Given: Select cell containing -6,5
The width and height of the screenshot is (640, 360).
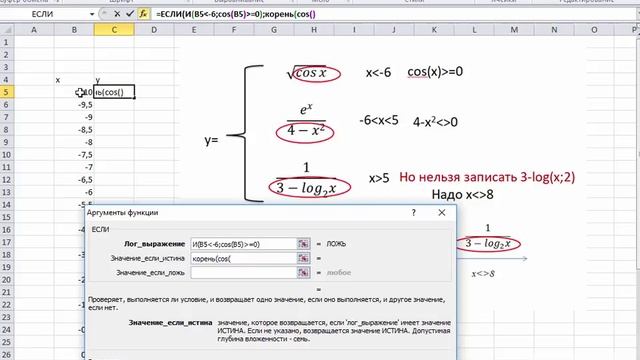Looking at the screenshot, I should coord(74,180).
